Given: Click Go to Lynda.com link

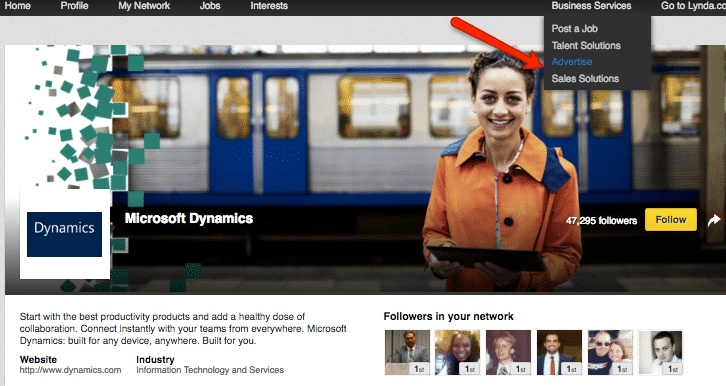Looking at the screenshot, I should click(693, 6).
